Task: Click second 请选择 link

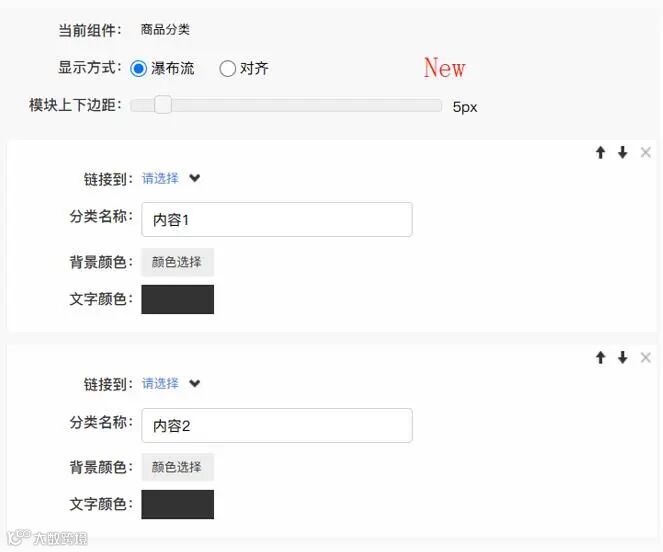Action: (160, 384)
